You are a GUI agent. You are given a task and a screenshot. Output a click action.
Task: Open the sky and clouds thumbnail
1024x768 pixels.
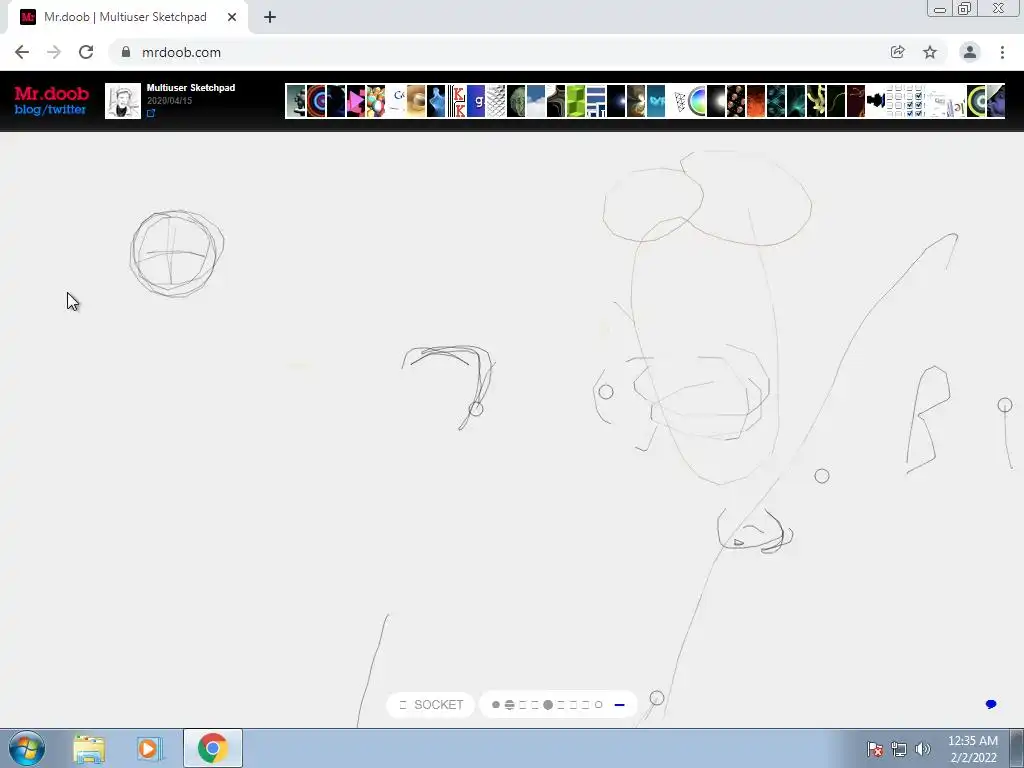536,101
